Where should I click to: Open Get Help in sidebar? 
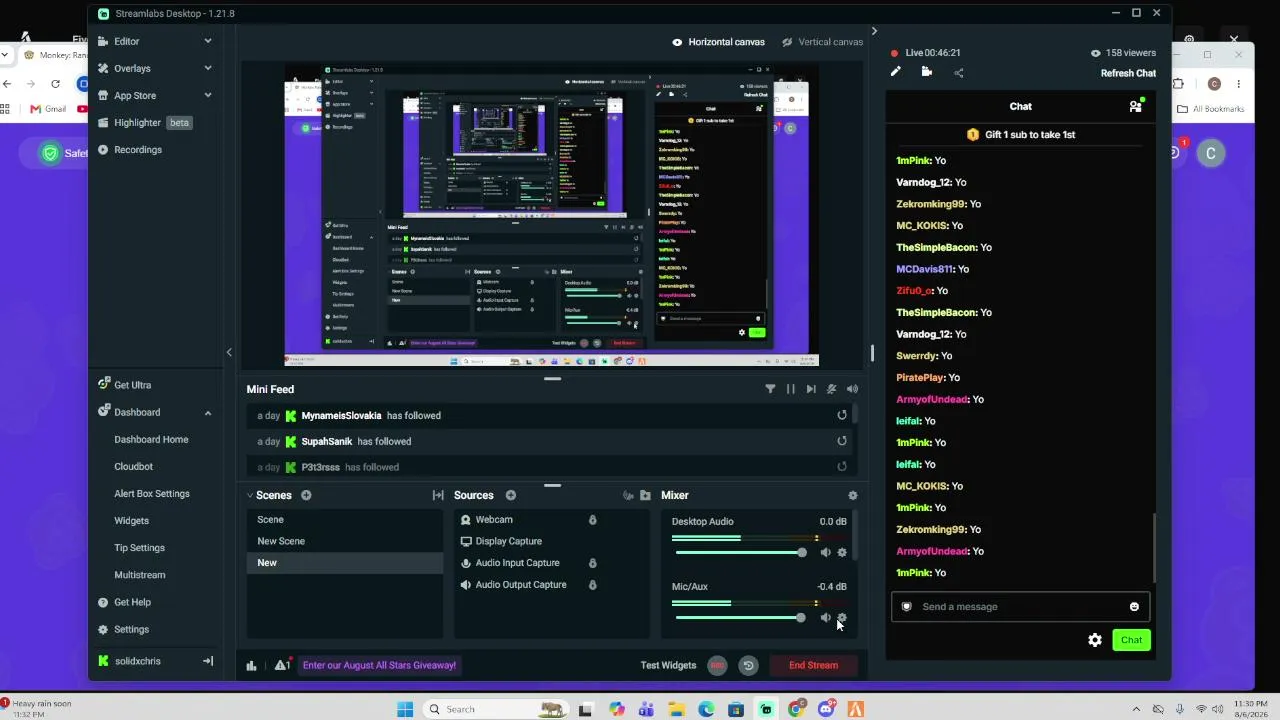tap(132, 602)
